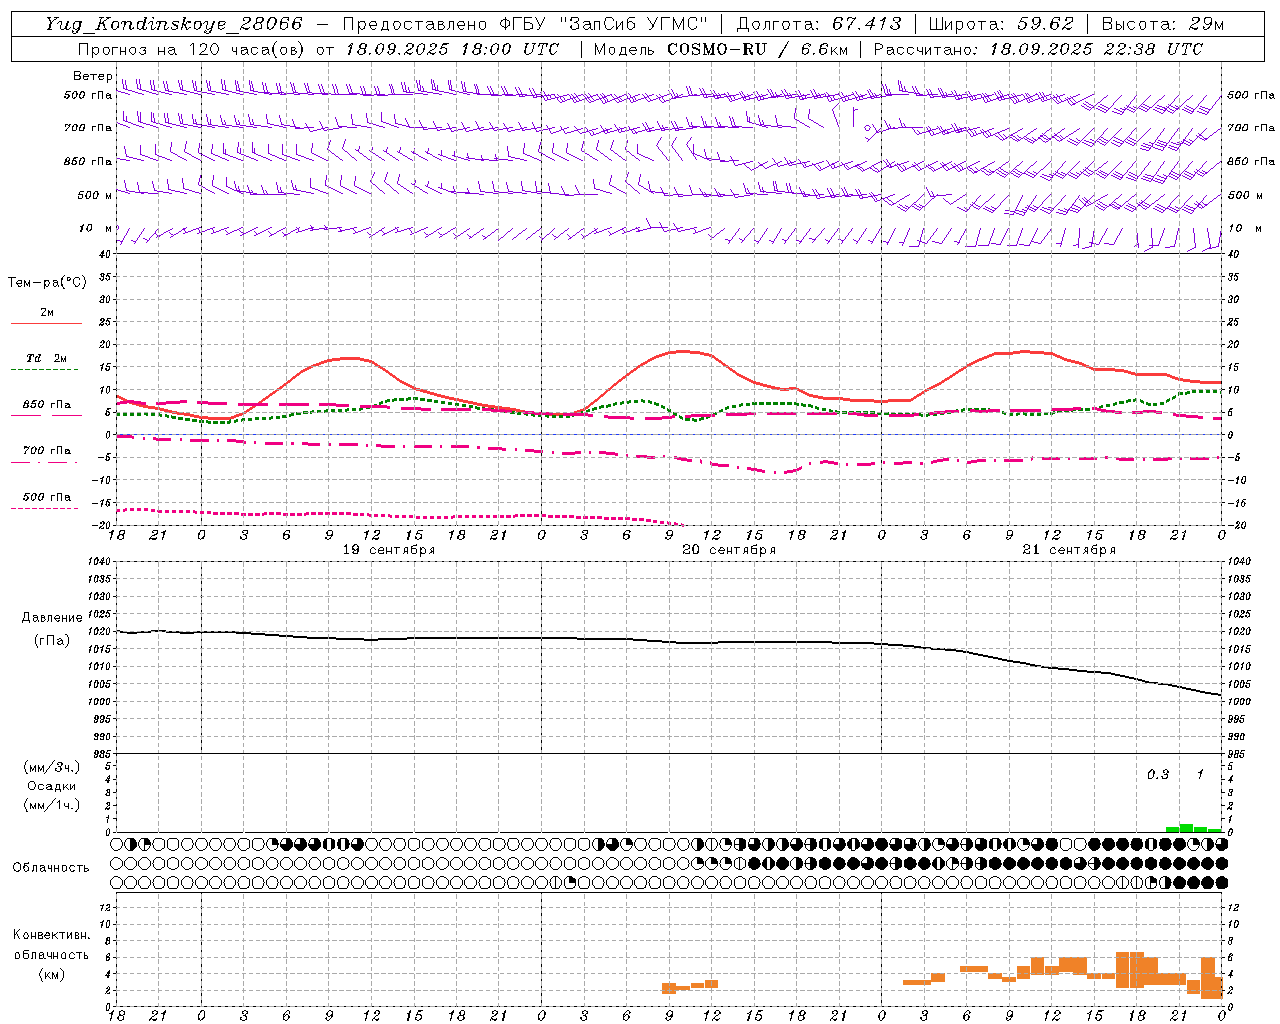Click the '21 сентября' date label
Viewport: 1280px width, 1024px height.
point(1068,550)
